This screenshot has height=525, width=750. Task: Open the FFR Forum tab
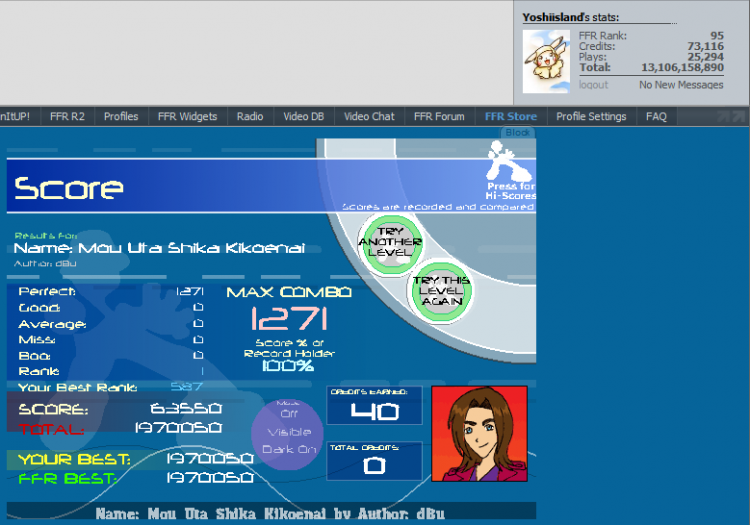[439, 116]
